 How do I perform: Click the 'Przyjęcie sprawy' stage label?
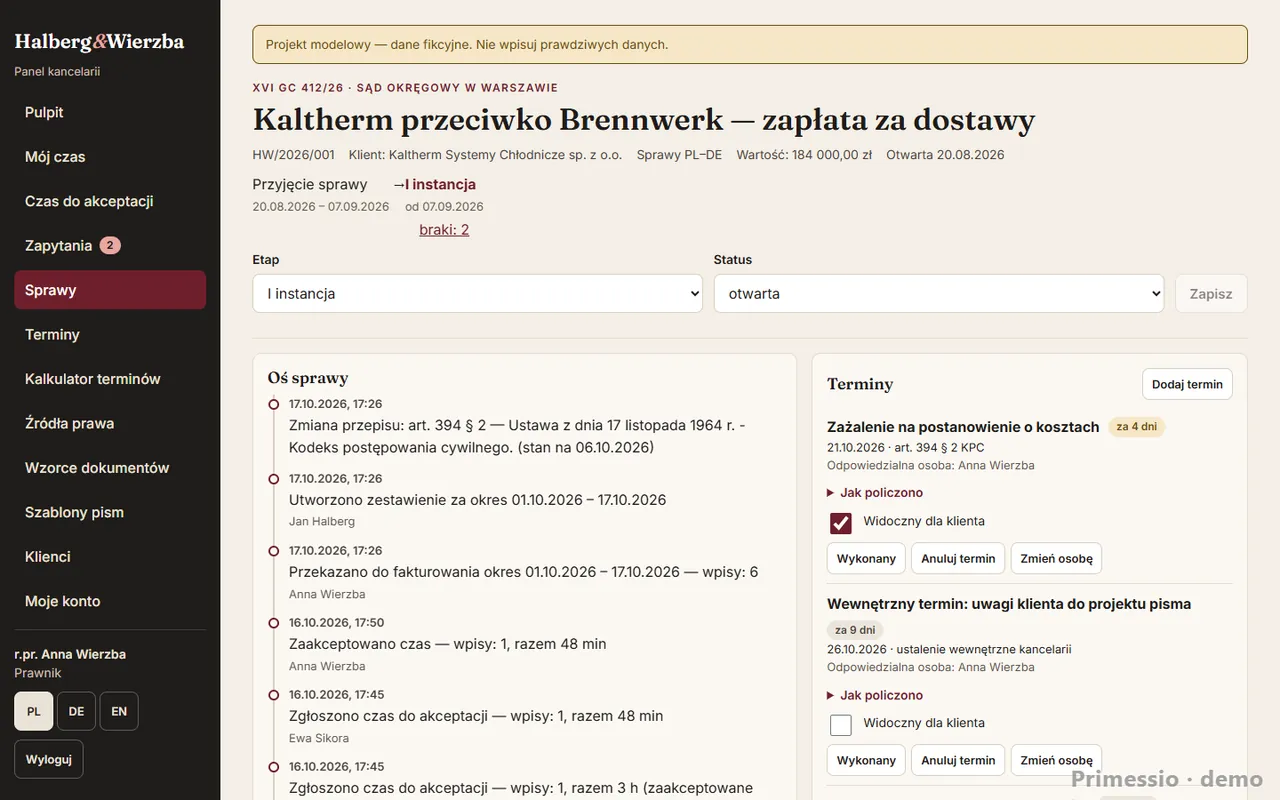coord(310,184)
